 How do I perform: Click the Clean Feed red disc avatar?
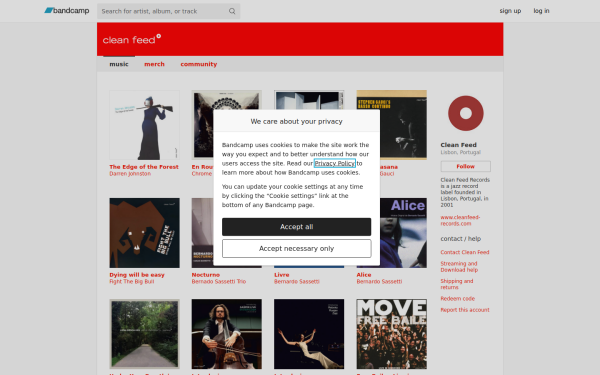tap(466, 113)
